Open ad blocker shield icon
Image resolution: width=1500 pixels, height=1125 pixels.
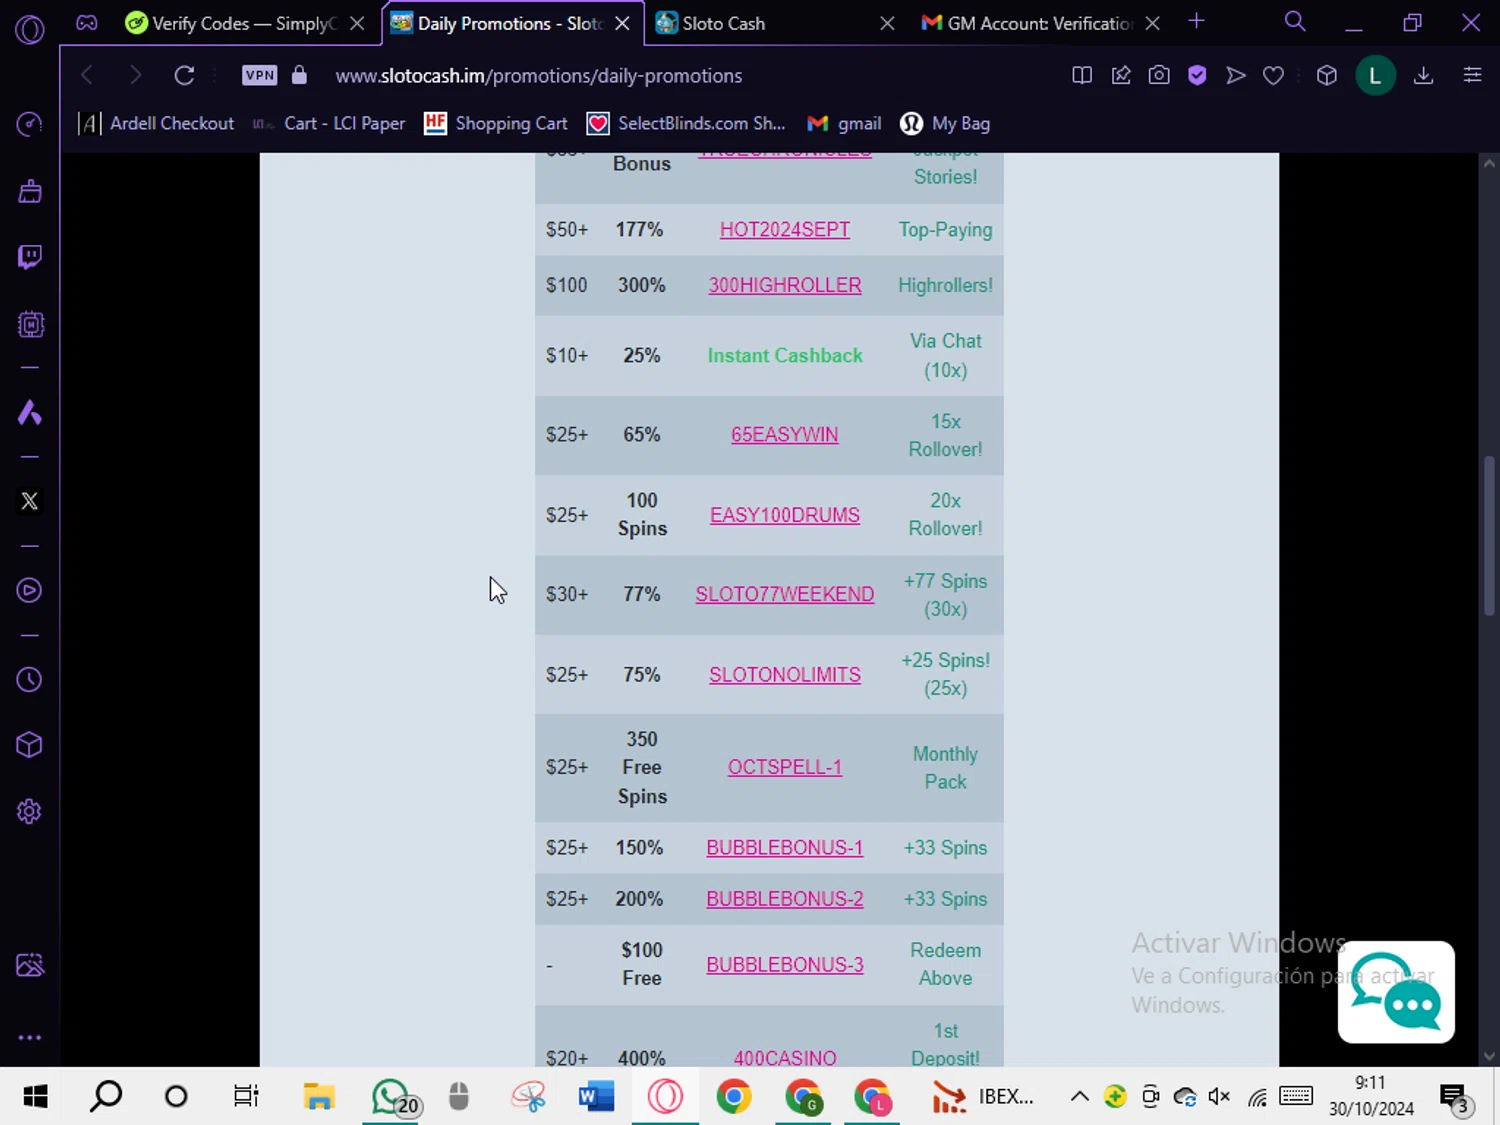pos(1197,75)
